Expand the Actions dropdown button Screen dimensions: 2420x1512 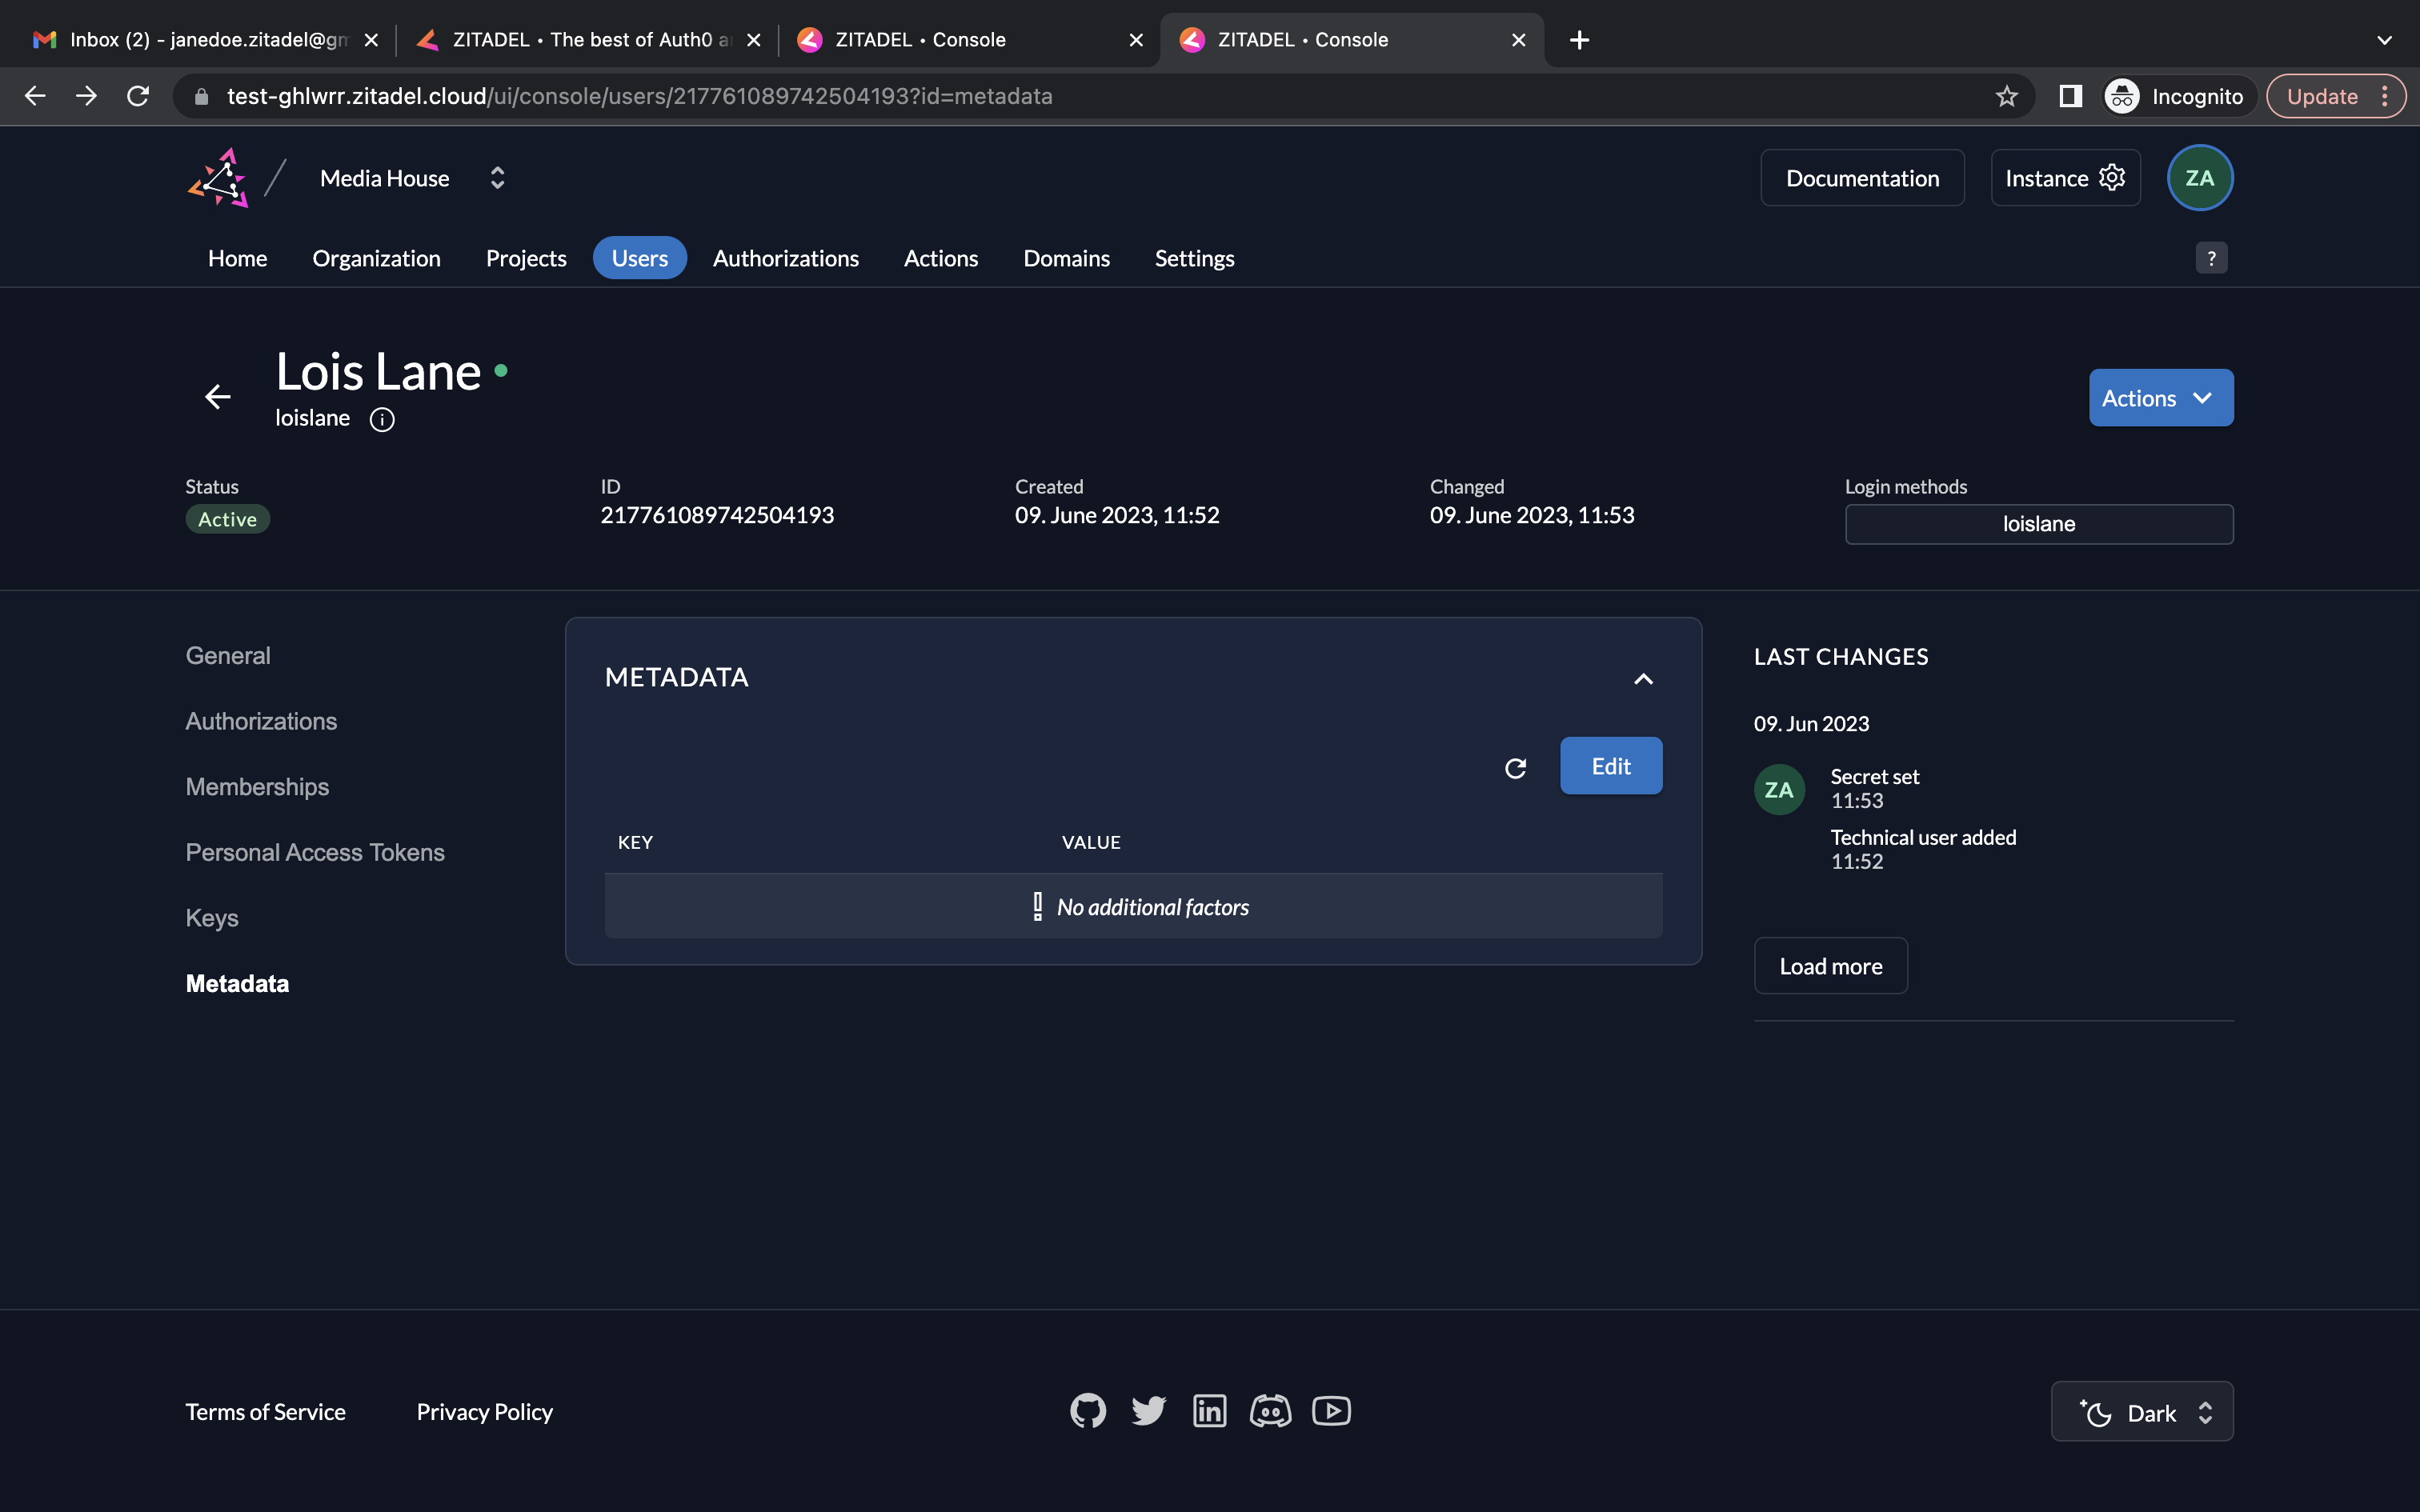[2161, 397]
